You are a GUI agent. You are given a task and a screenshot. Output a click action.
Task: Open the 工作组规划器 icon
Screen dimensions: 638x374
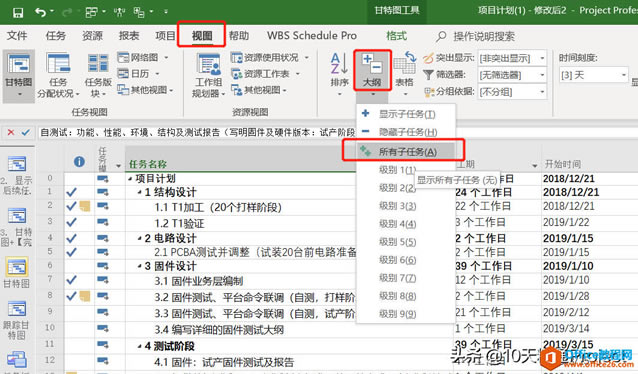(x=208, y=76)
